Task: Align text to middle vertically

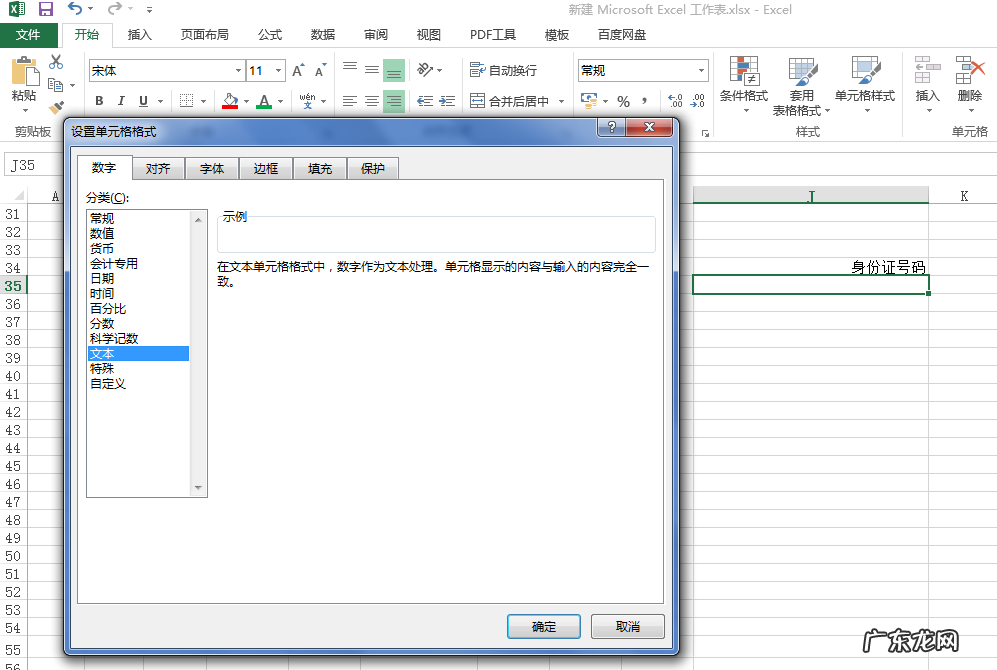Action: pos(372,69)
